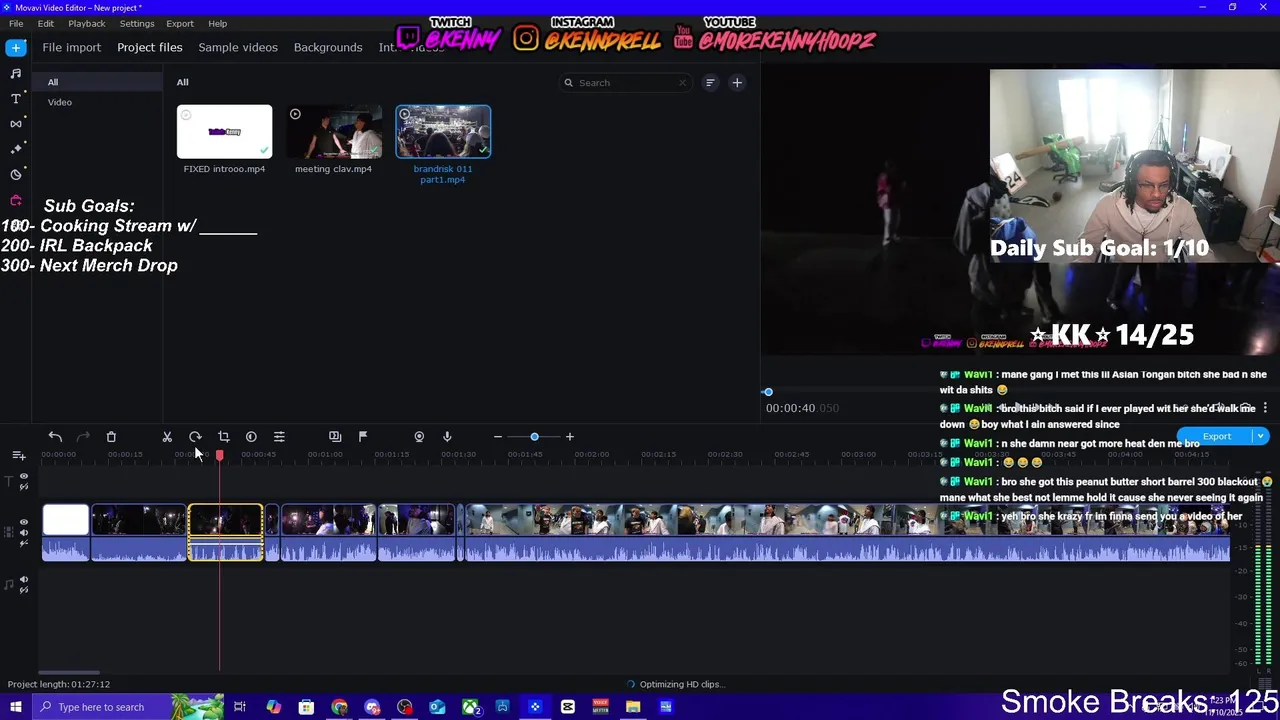Open the Settings menu
This screenshot has height=720, width=1280.
tap(137, 23)
